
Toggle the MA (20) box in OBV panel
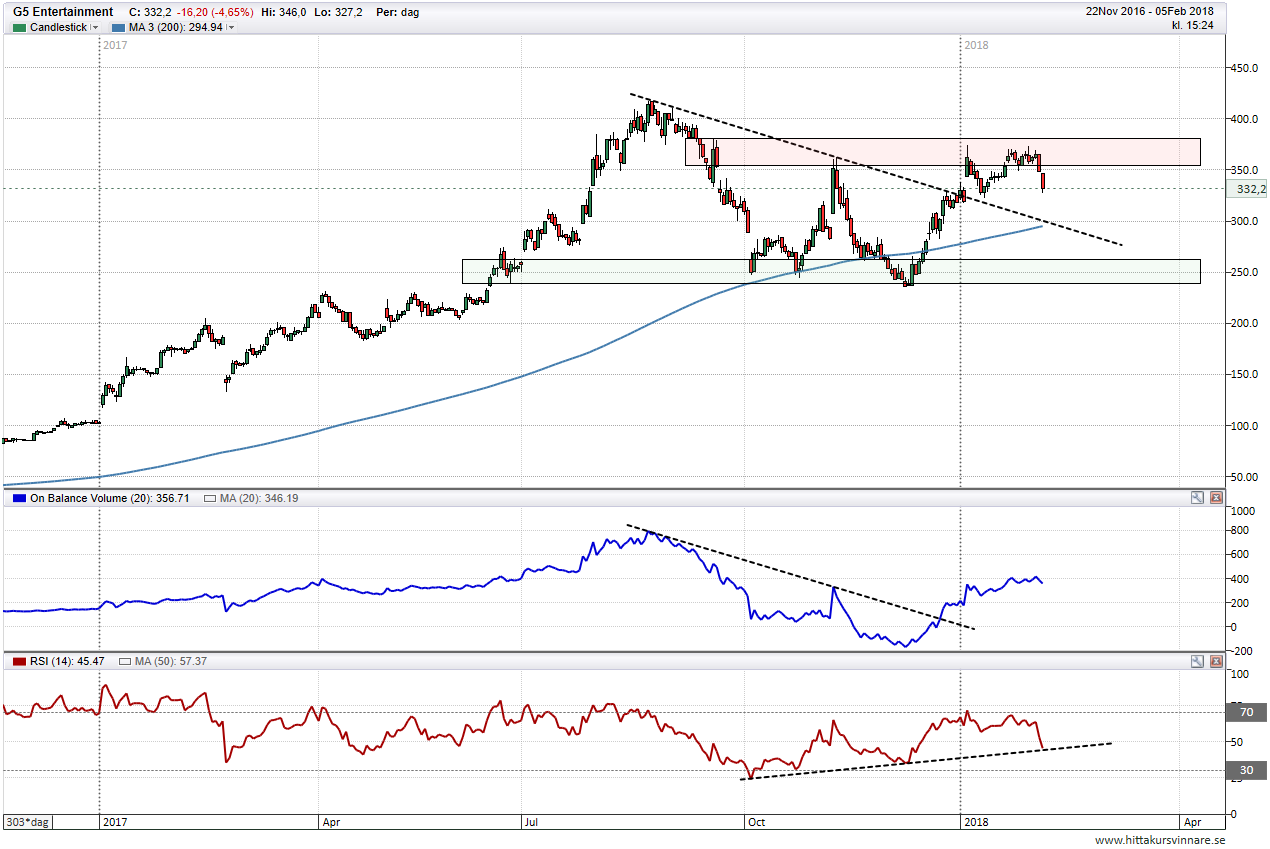point(209,497)
